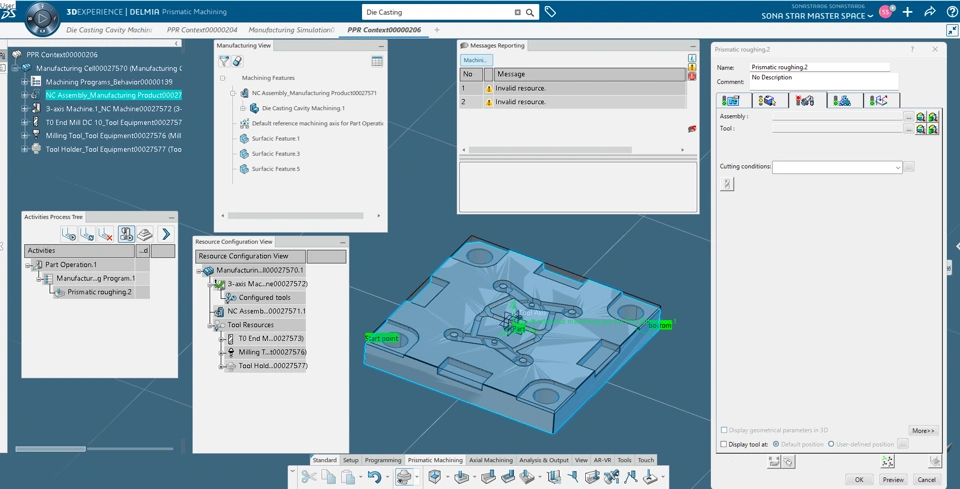Screen dimensions: 960x489
Task: Click the small red icon in Messages Reporting panel
Action: [692, 129]
